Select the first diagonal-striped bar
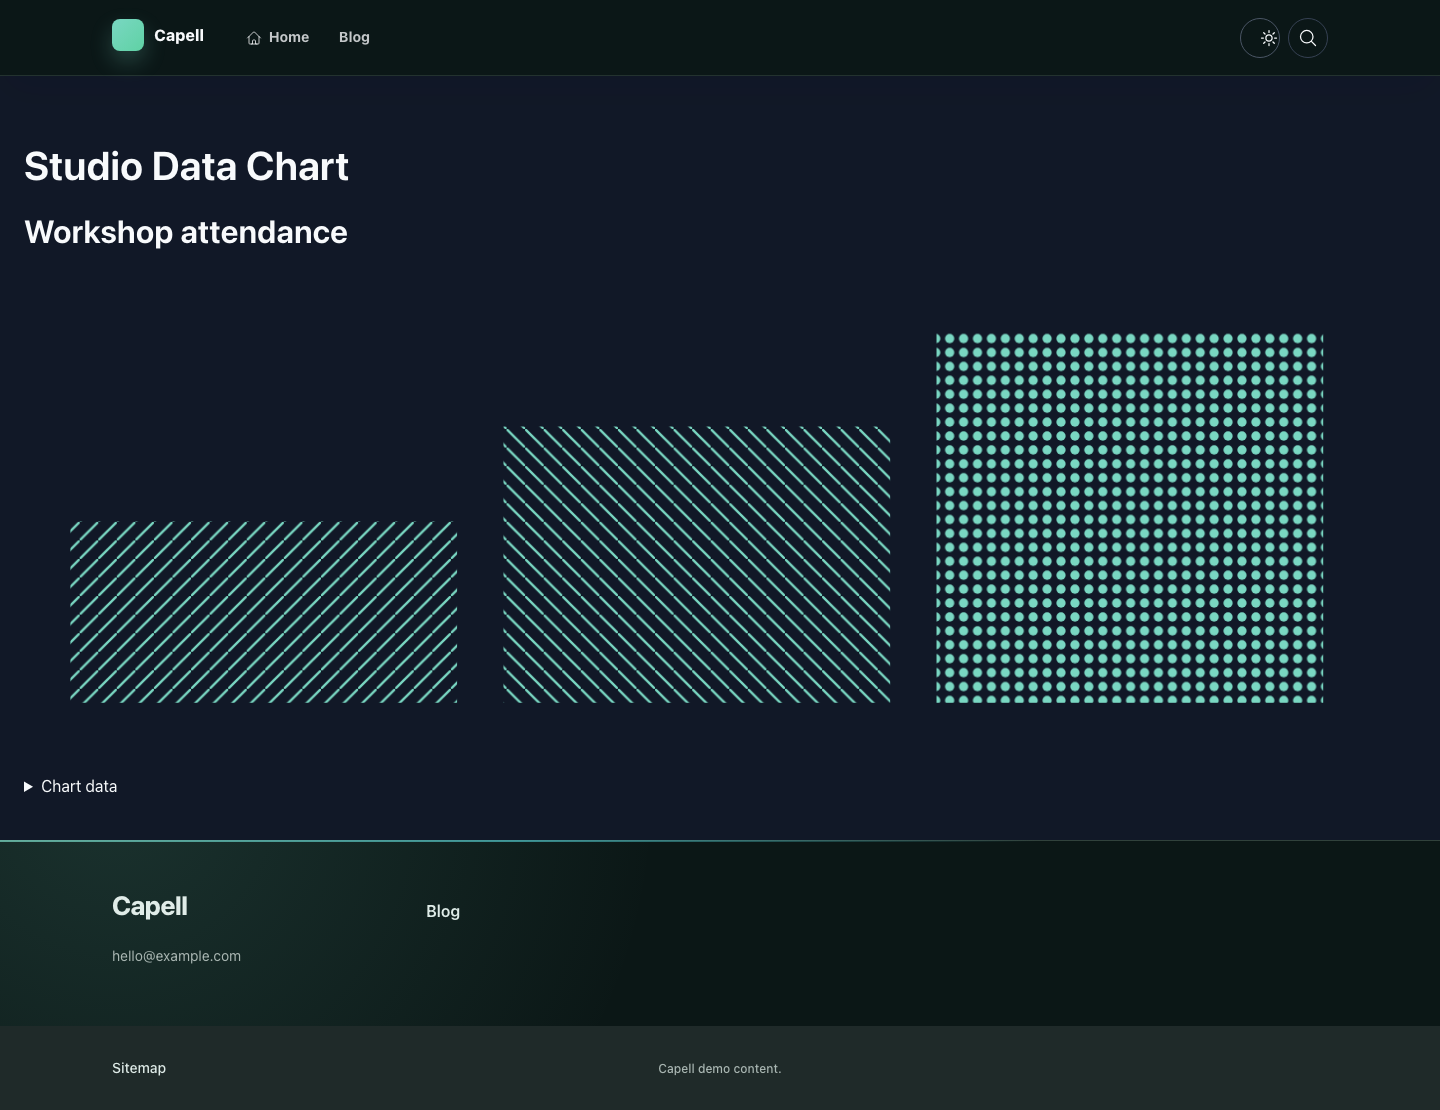The height and width of the screenshot is (1110, 1440). 263,612
